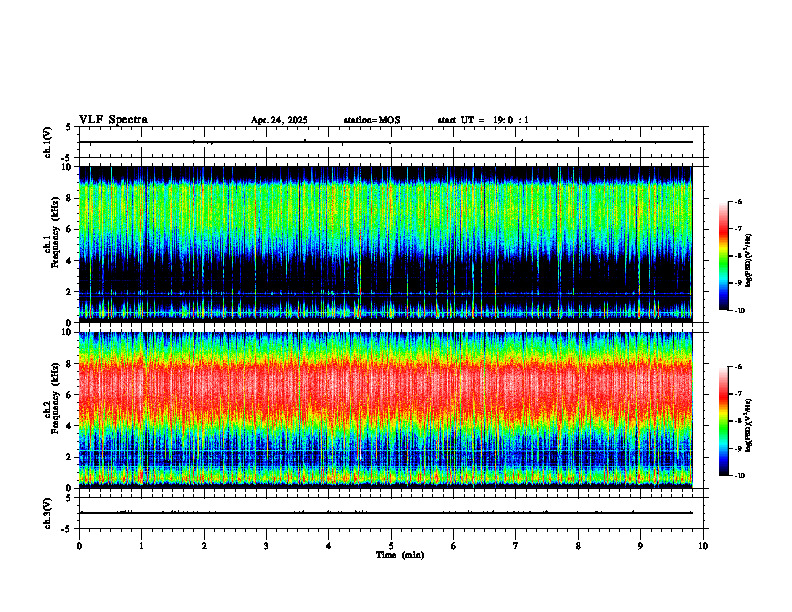Click the time axis tick label "7"
Viewport: 792px width, 612px height.
pos(516,546)
